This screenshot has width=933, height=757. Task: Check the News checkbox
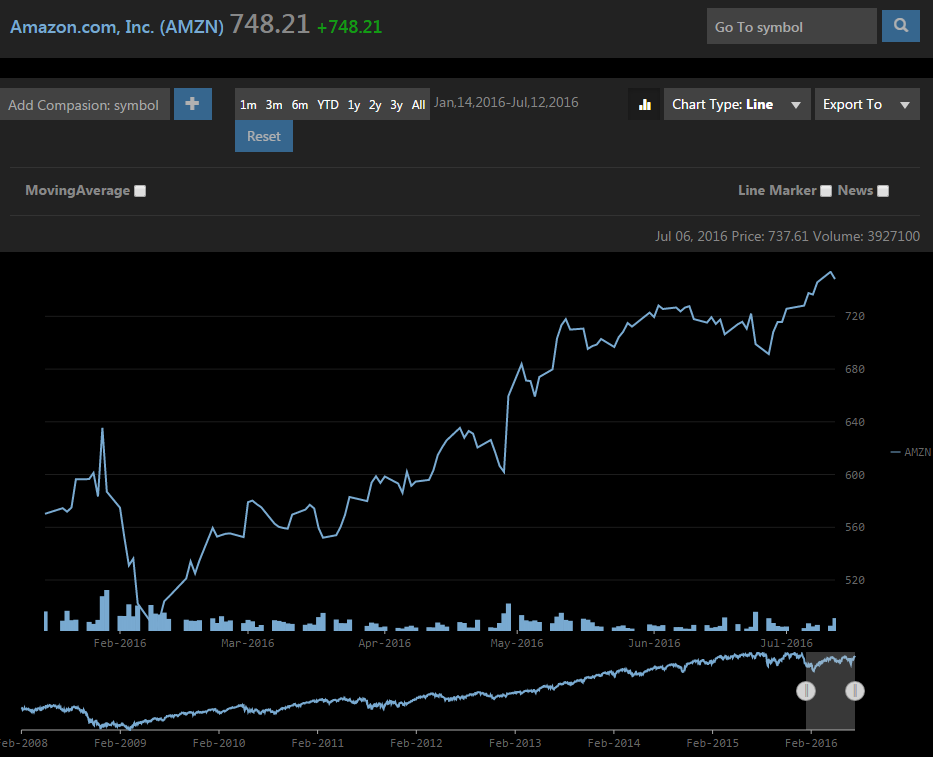(883, 190)
